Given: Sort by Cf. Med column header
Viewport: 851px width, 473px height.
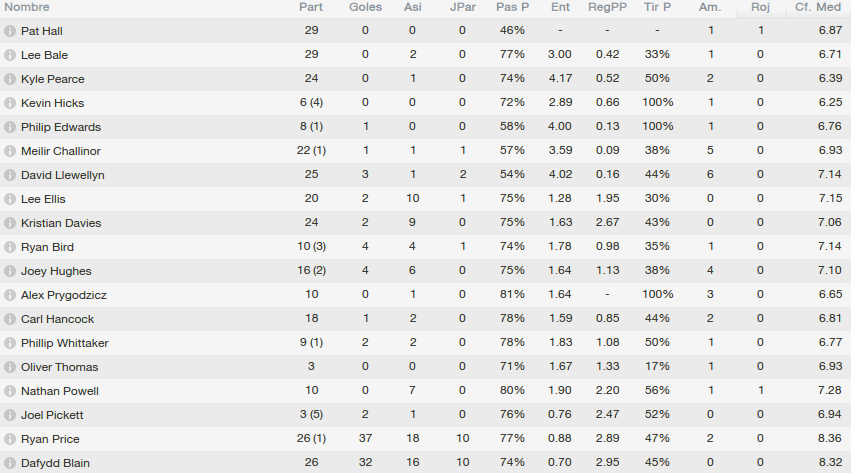Looking at the screenshot, I should pos(817,7).
